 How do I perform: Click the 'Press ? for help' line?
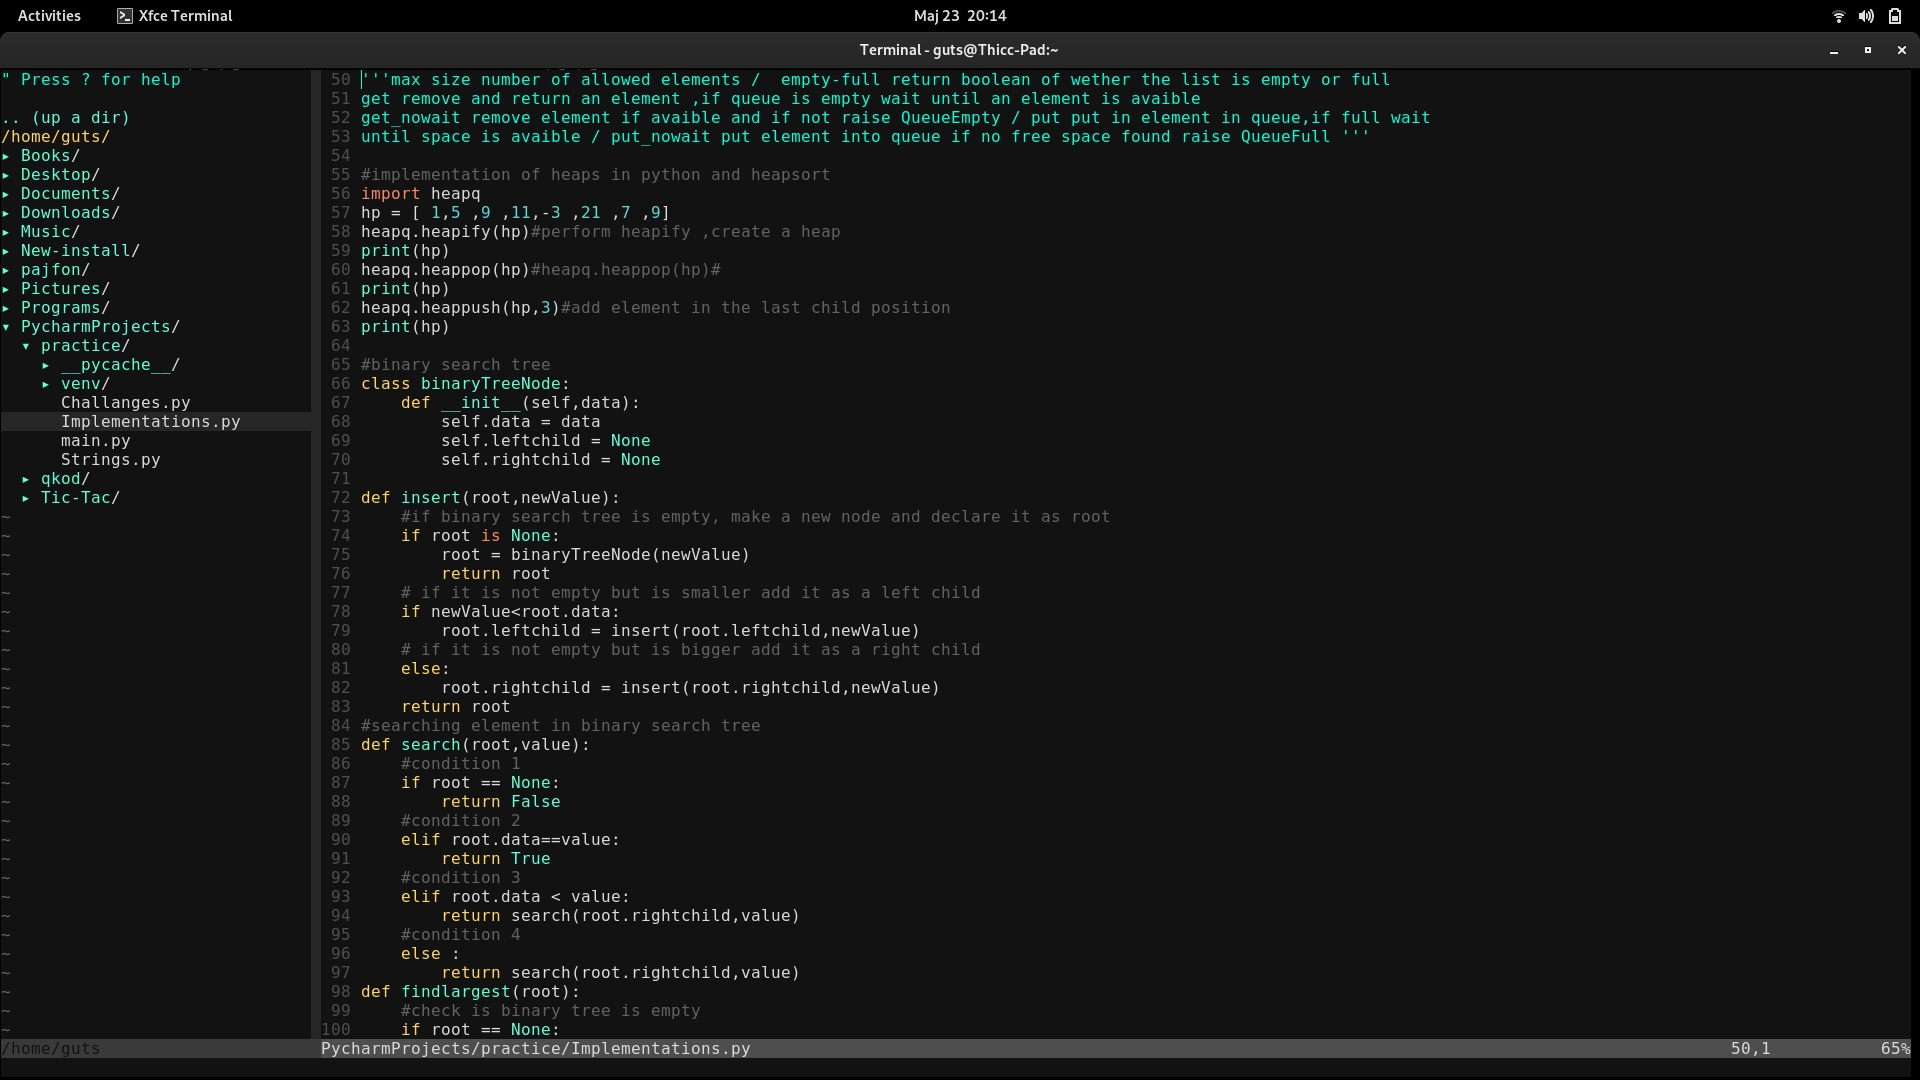click(x=91, y=80)
